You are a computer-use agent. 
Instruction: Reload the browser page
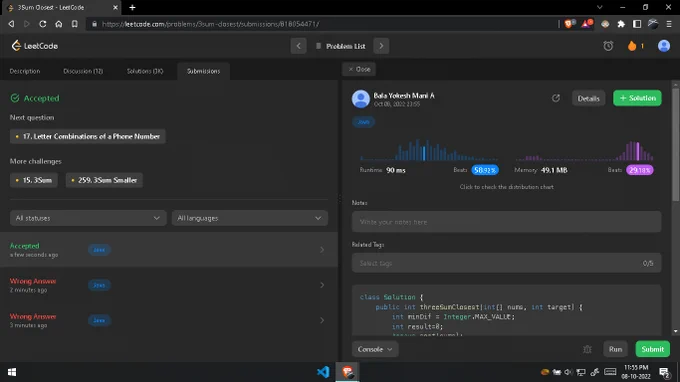coord(42,24)
